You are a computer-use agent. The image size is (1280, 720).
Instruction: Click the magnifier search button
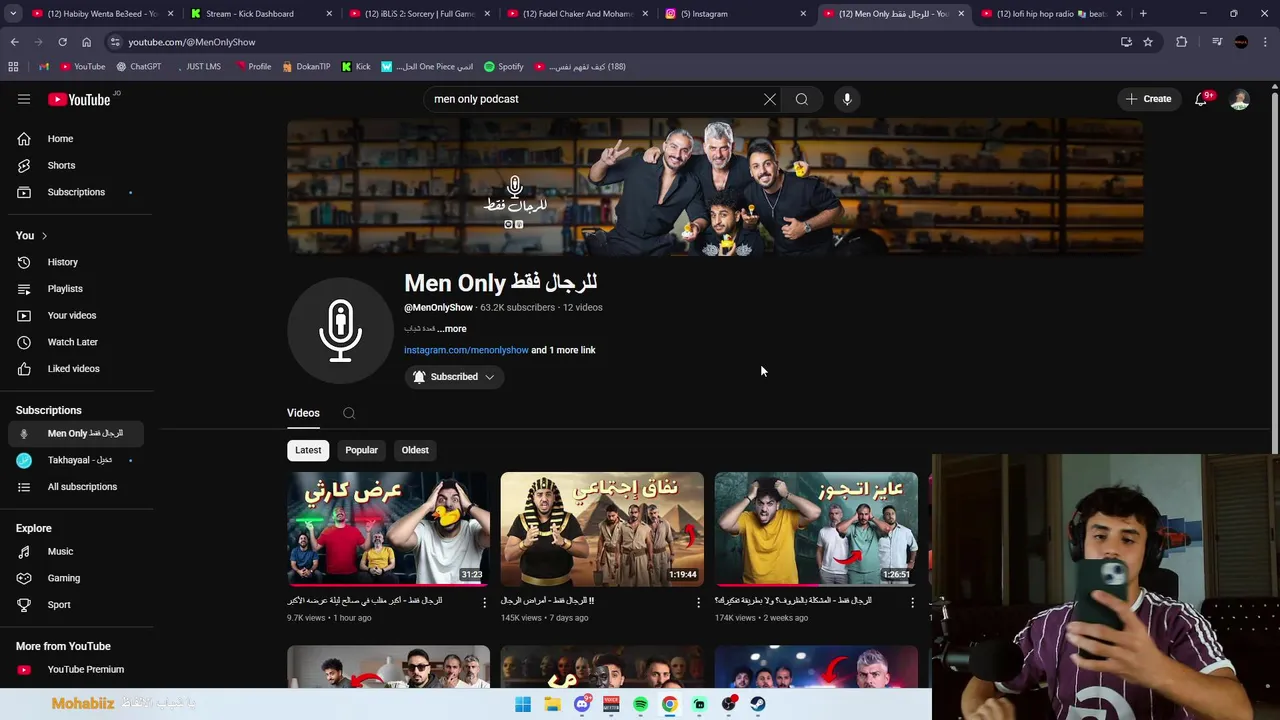802,99
